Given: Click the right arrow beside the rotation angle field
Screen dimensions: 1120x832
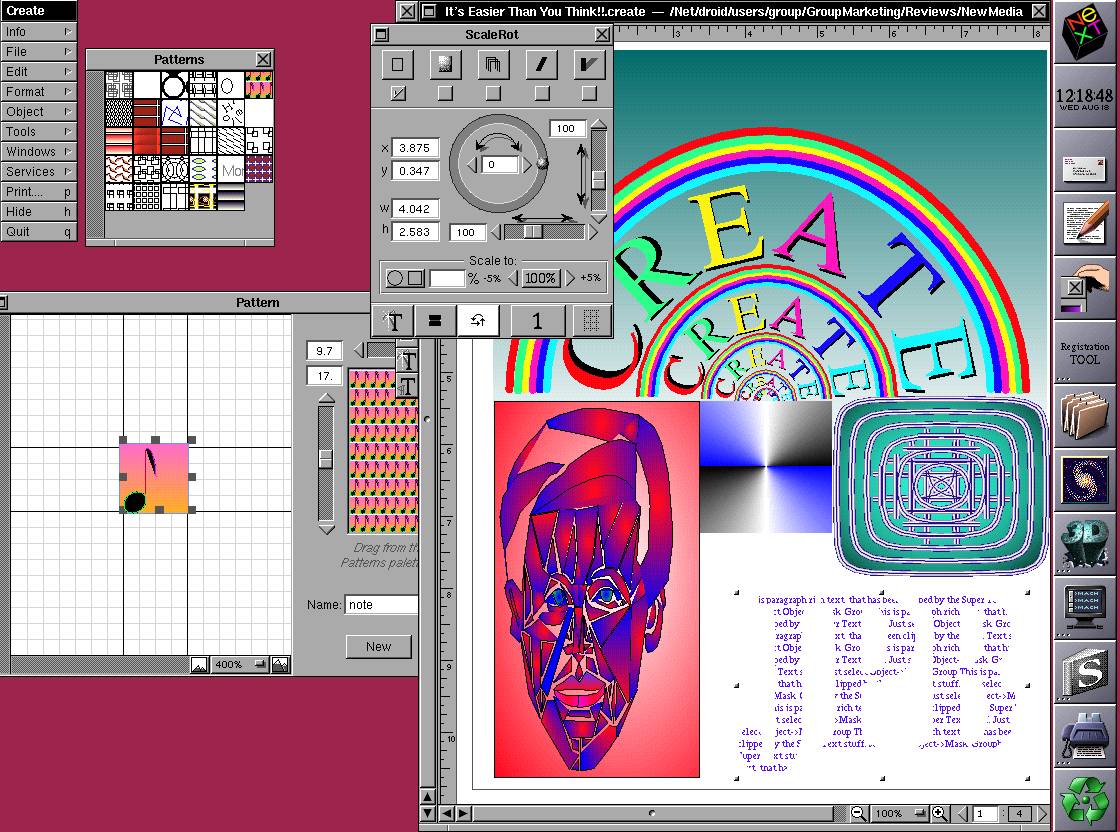Looking at the screenshot, I should coord(527,165).
